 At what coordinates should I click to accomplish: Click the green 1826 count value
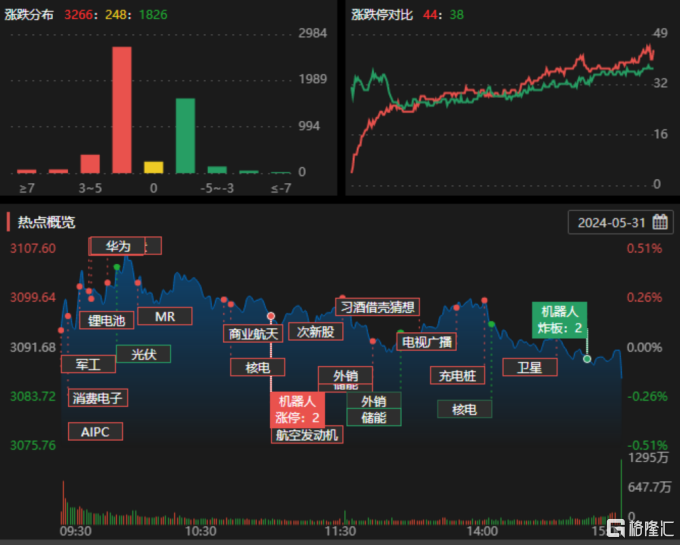(153, 14)
